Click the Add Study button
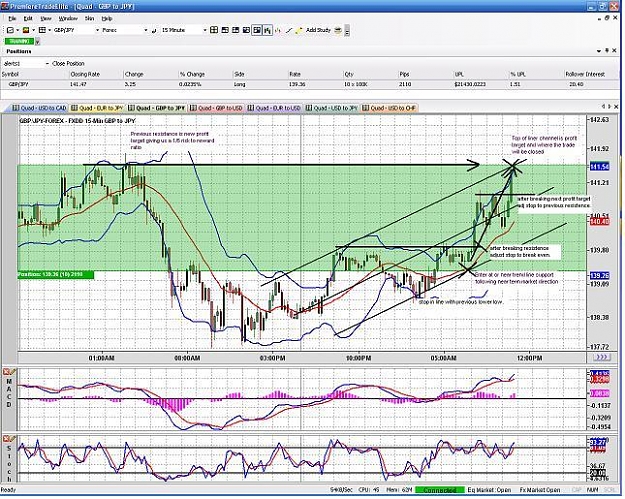The height and width of the screenshot is (499, 625). tap(318, 30)
